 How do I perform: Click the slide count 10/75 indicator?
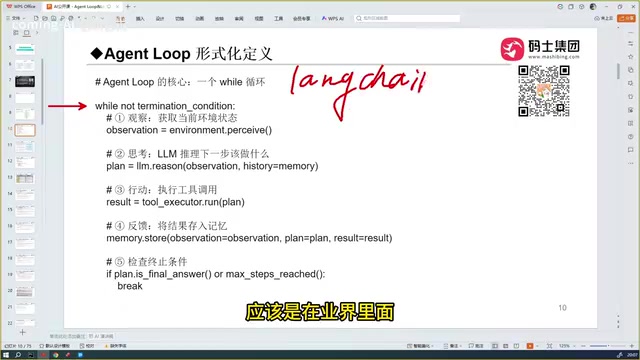click(18, 346)
